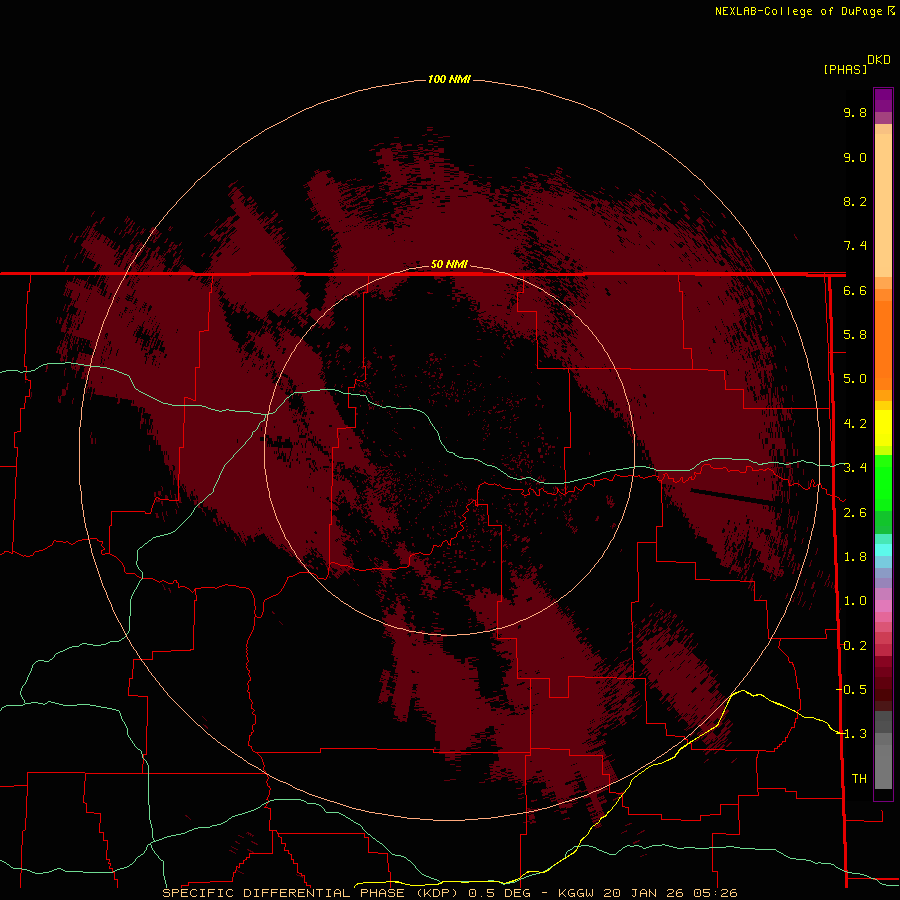Click the yellow swatch in color scale
900x900 pixels.
883,428
